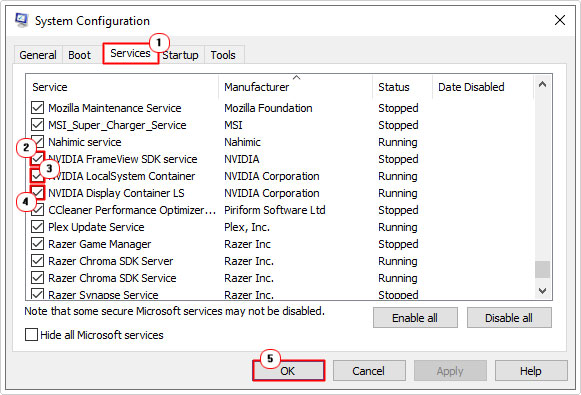Viewport: 581px width, 395px height.
Task: Close the System Configuration window
Action: point(560,20)
